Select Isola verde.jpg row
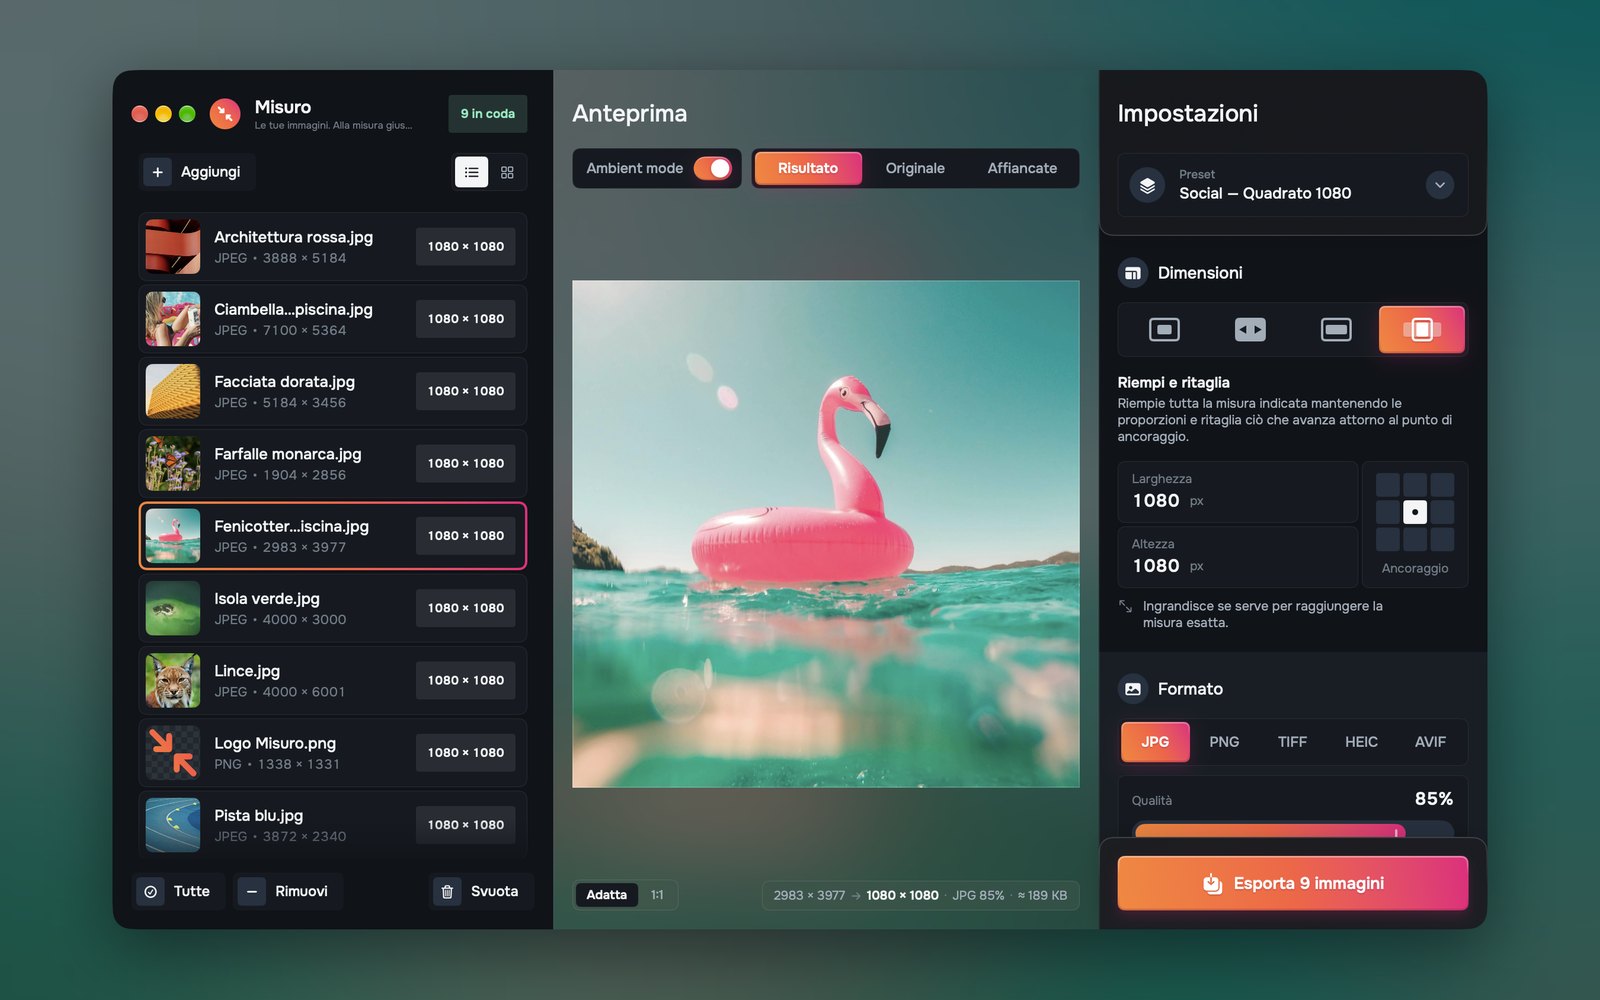1600x1000 pixels. pos(333,608)
